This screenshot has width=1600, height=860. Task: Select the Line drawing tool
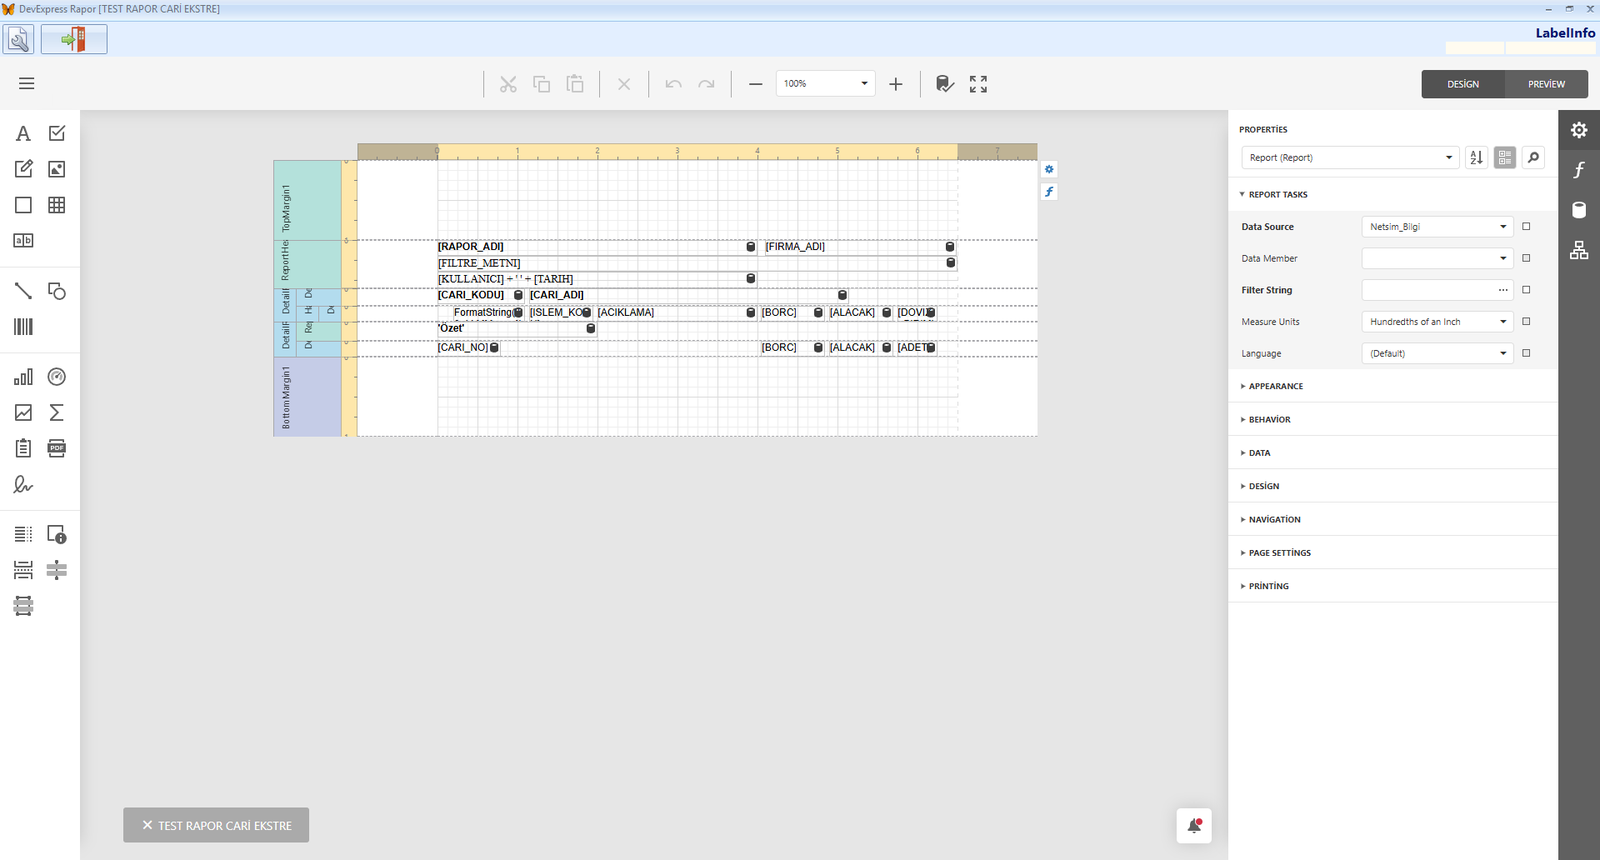[23, 291]
